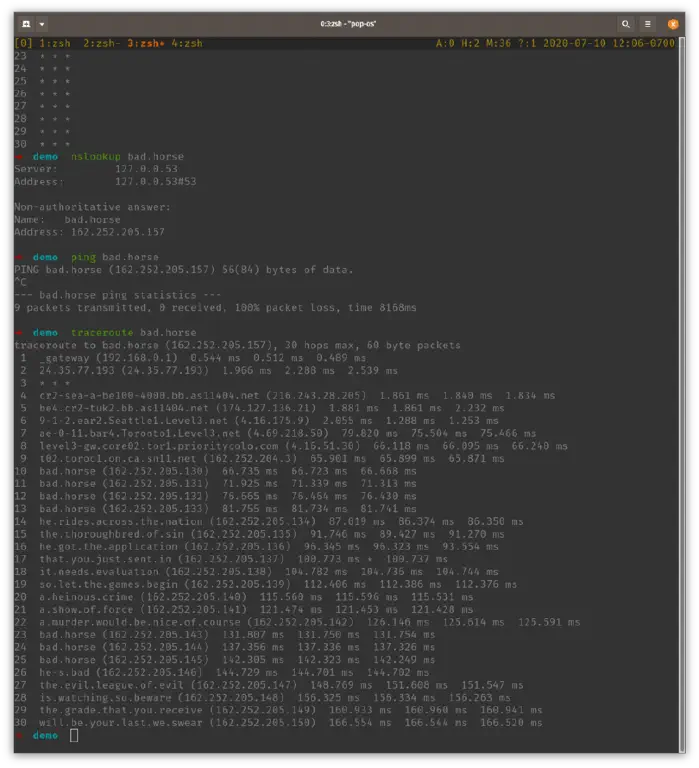Click hop 29 the.grade.that.you.receive
The image size is (699, 768).
(x=121, y=710)
